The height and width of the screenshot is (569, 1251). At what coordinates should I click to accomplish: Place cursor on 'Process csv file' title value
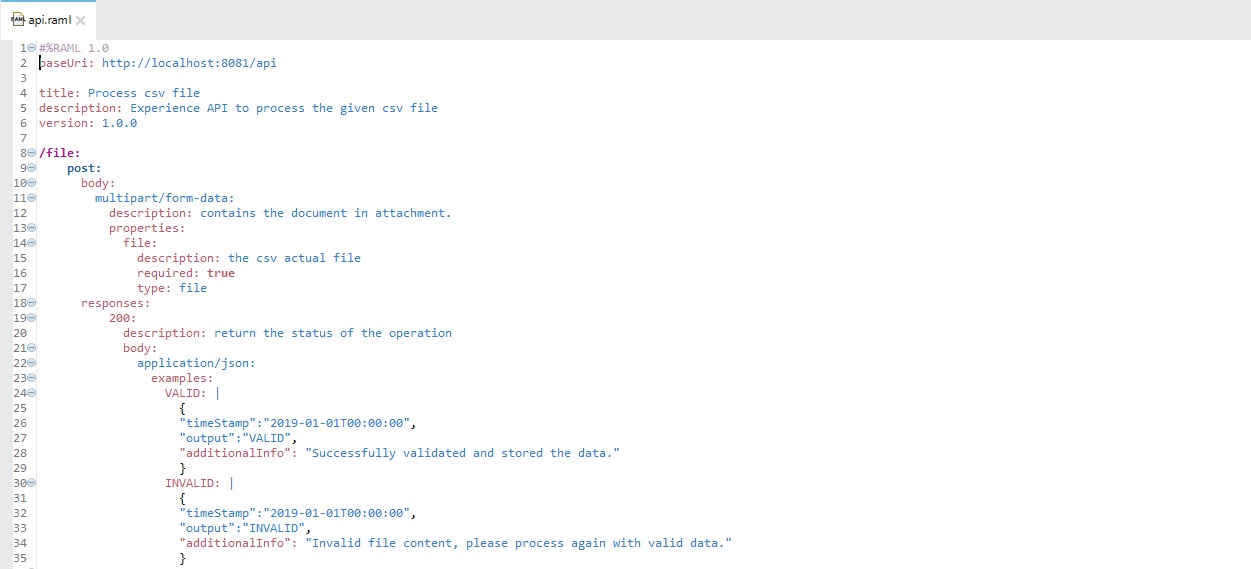[144, 93]
